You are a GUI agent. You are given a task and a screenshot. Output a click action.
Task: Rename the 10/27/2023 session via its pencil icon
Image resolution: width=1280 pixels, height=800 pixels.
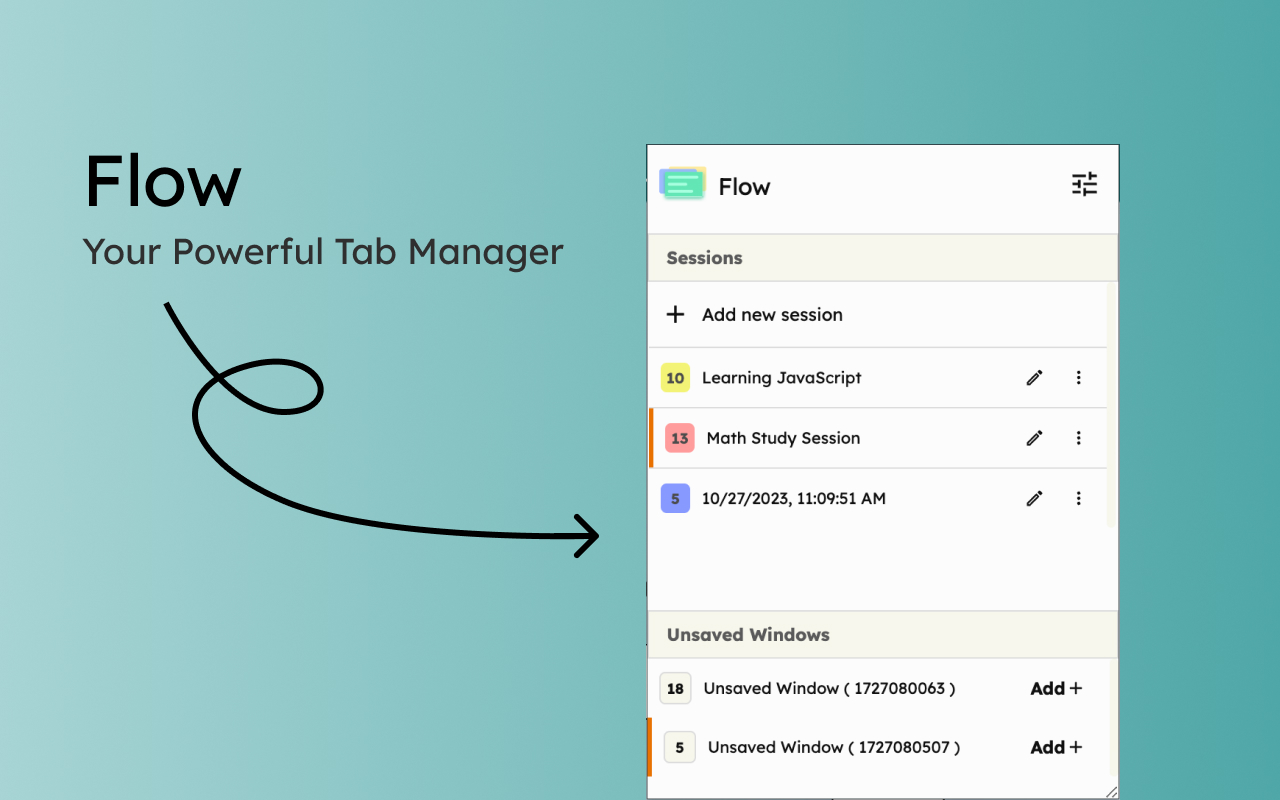click(1034, 498)
